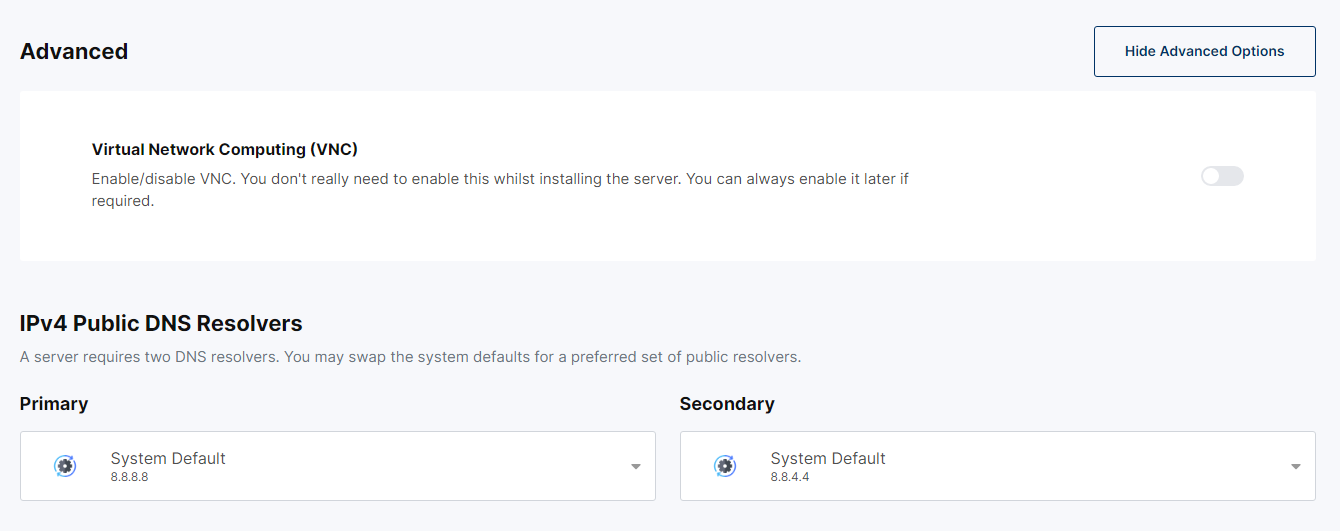Click the two DNS resolvers description
The width and height of the screenshot is (1340, 531).
411,356
